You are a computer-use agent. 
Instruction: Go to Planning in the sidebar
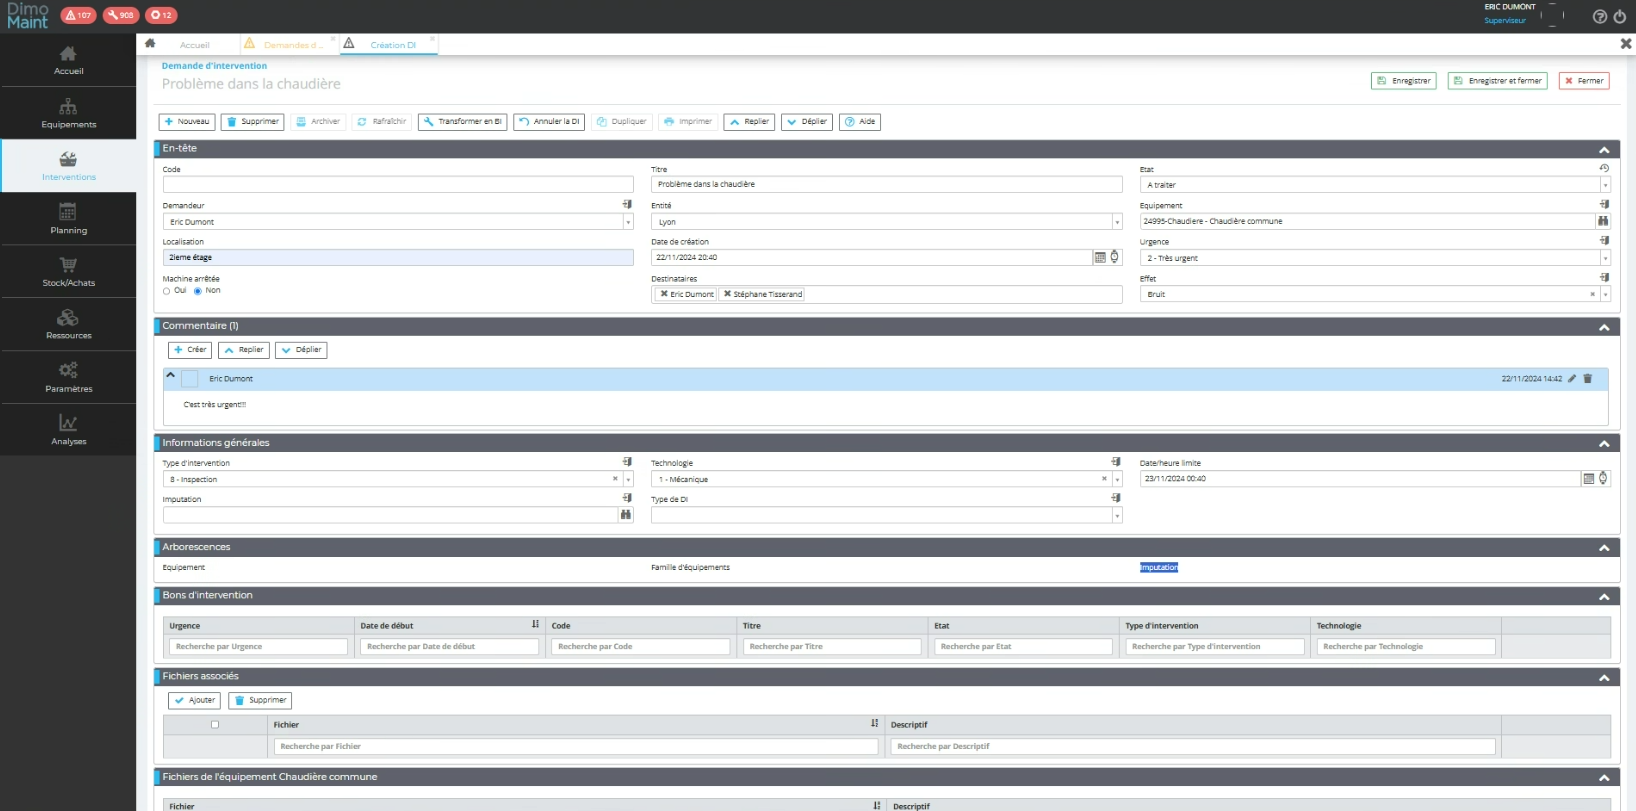point(68,219)
